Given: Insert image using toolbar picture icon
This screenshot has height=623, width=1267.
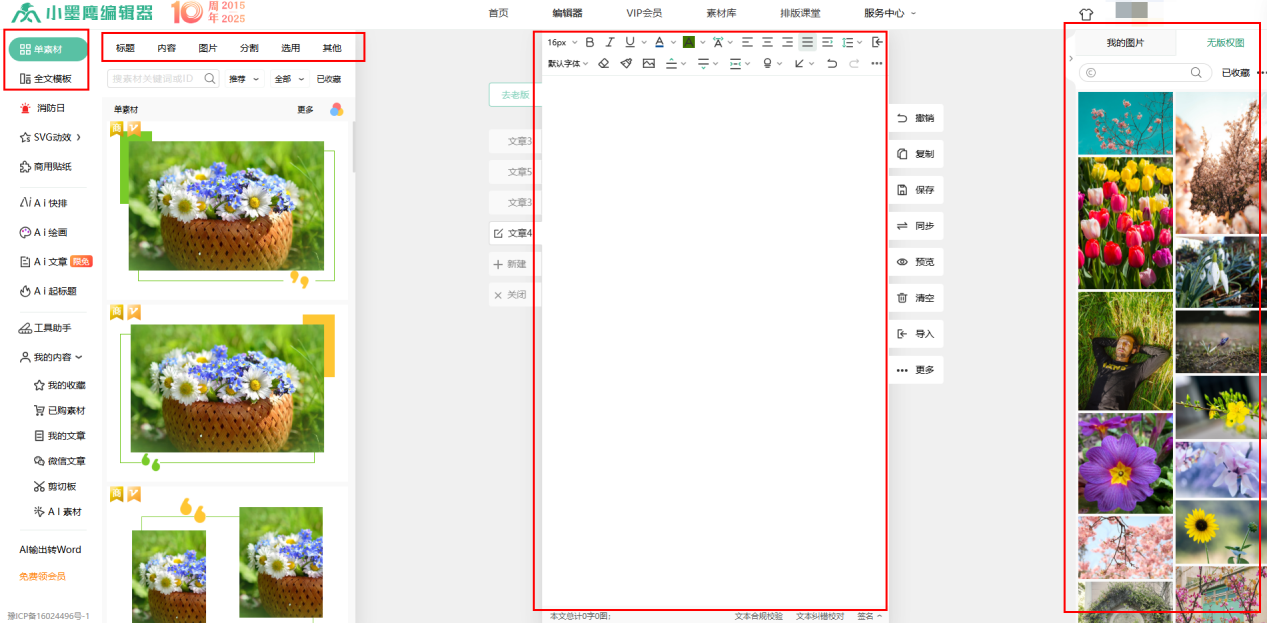Looking at the screenshot, I should (x=649, y=63).
